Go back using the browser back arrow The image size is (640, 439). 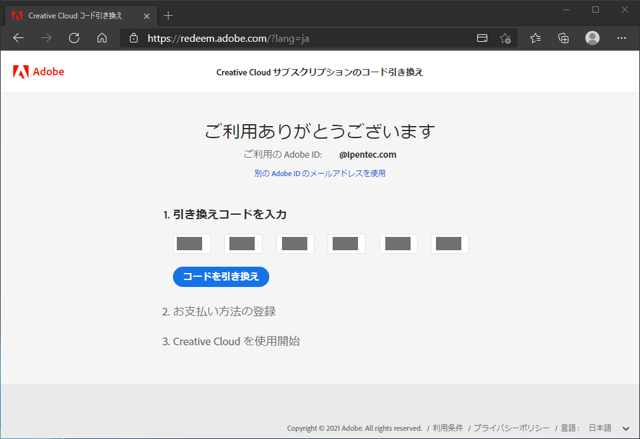tap(18, 38)
